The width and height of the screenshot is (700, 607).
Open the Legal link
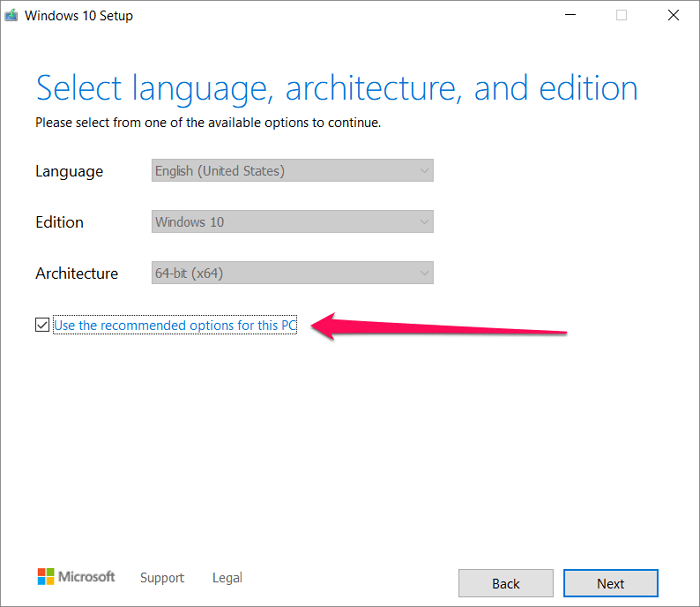[227, 578]
